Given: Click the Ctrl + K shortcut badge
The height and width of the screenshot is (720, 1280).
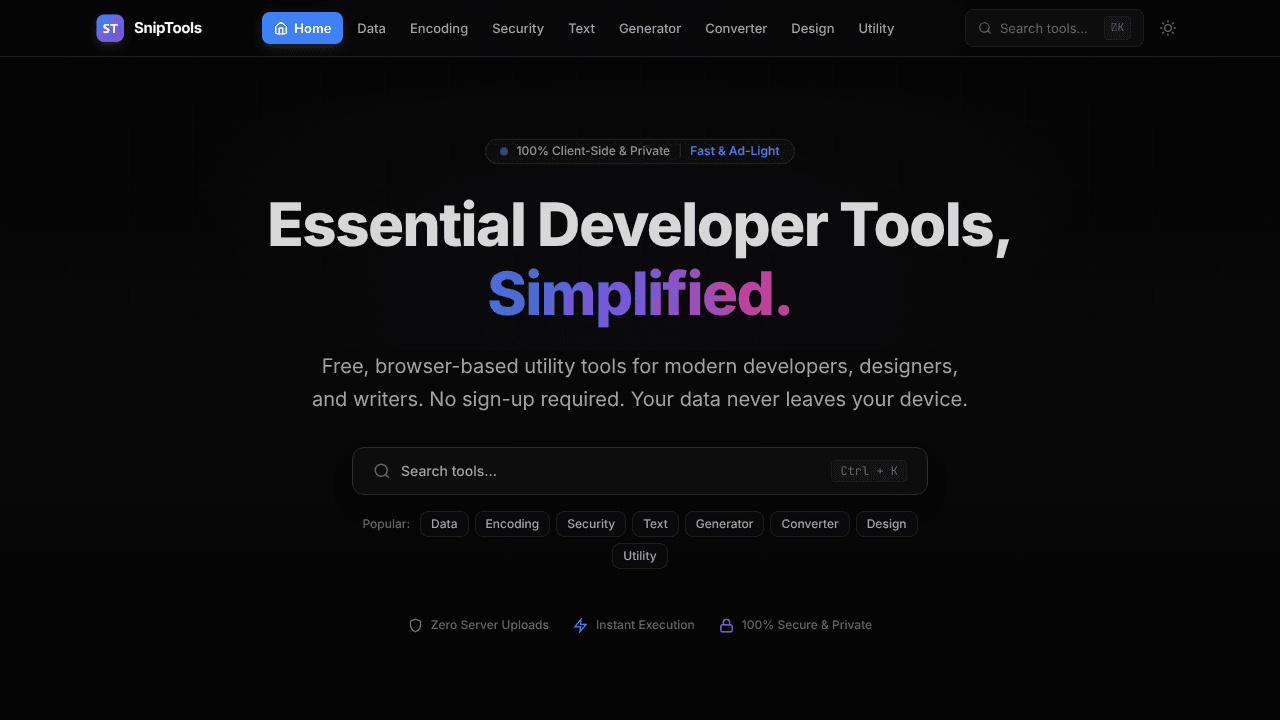Looking at the screenshot, I should click(x=869, y=471).
